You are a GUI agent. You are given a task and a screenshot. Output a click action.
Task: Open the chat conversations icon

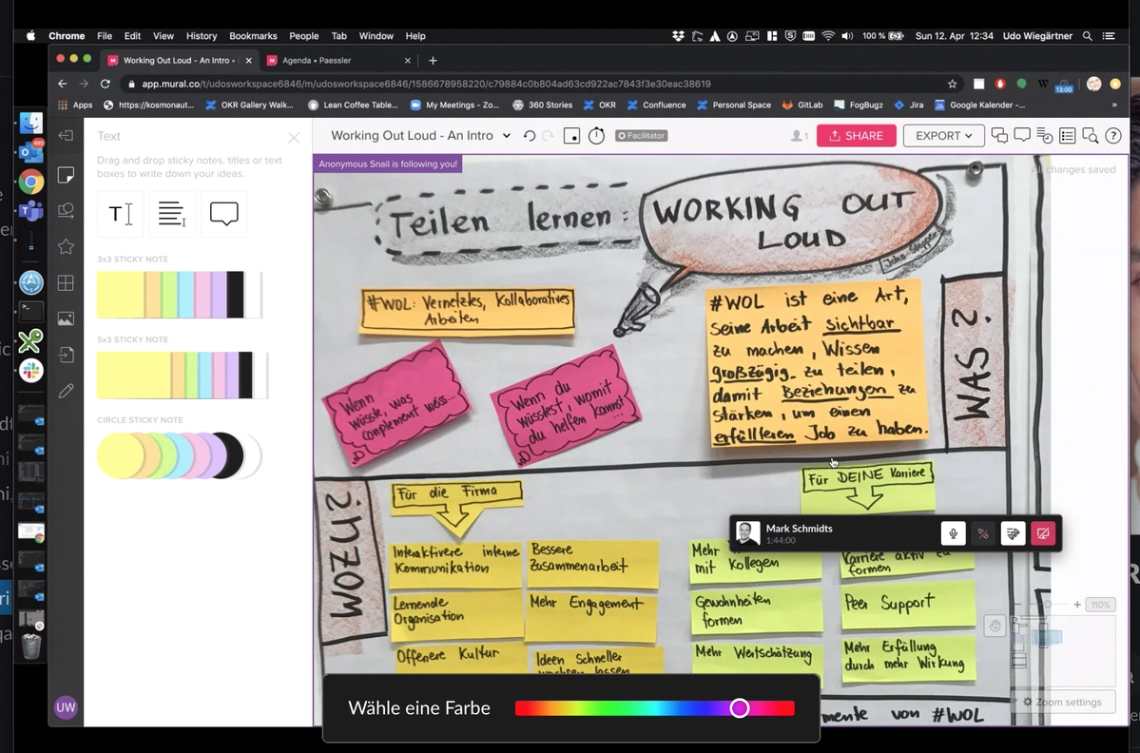pyautogui.click(x=1000, y=136)
